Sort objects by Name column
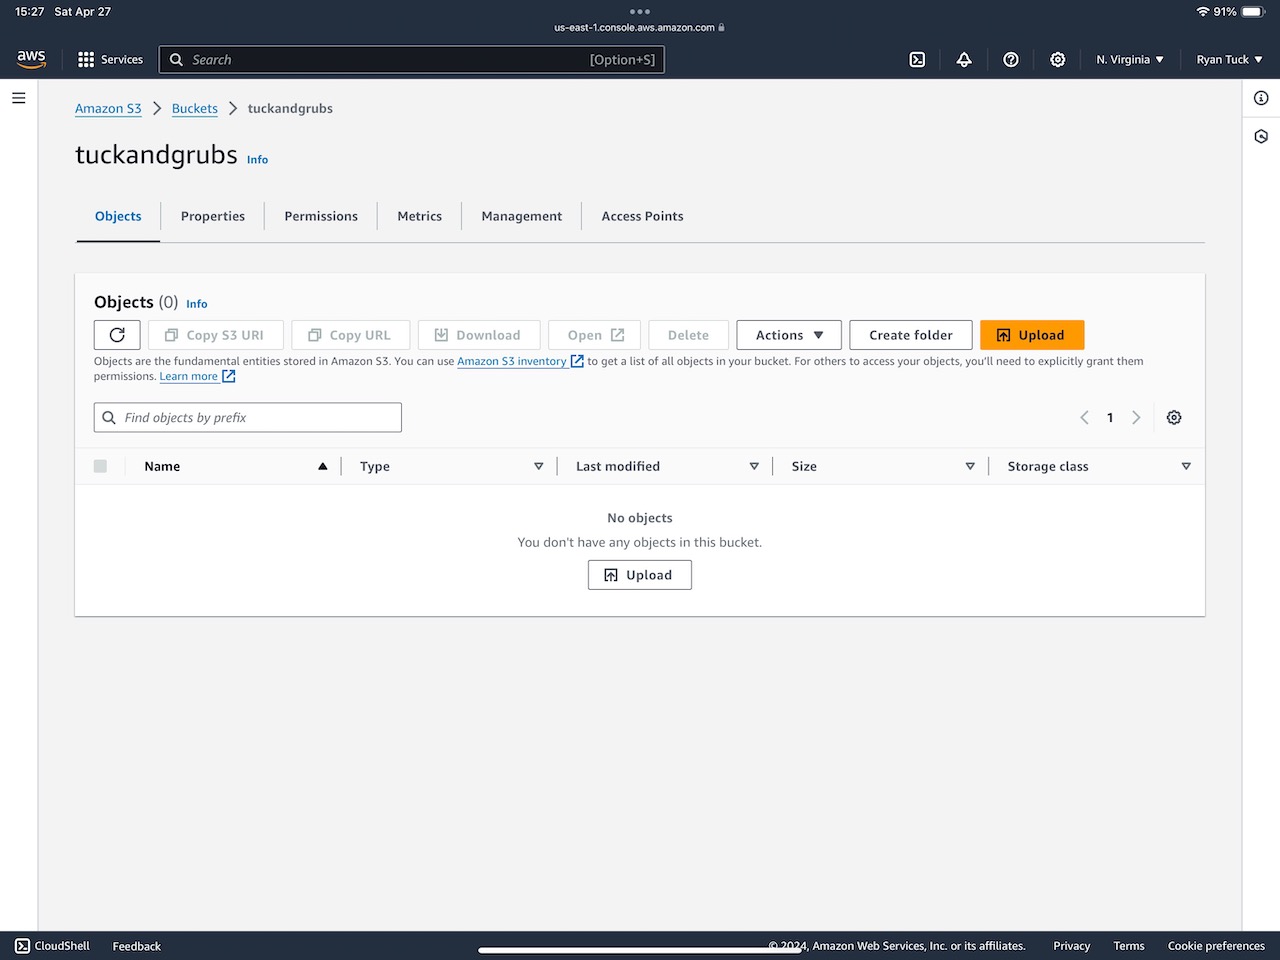This screenshot has width=1280, height=960. (162, 466)
